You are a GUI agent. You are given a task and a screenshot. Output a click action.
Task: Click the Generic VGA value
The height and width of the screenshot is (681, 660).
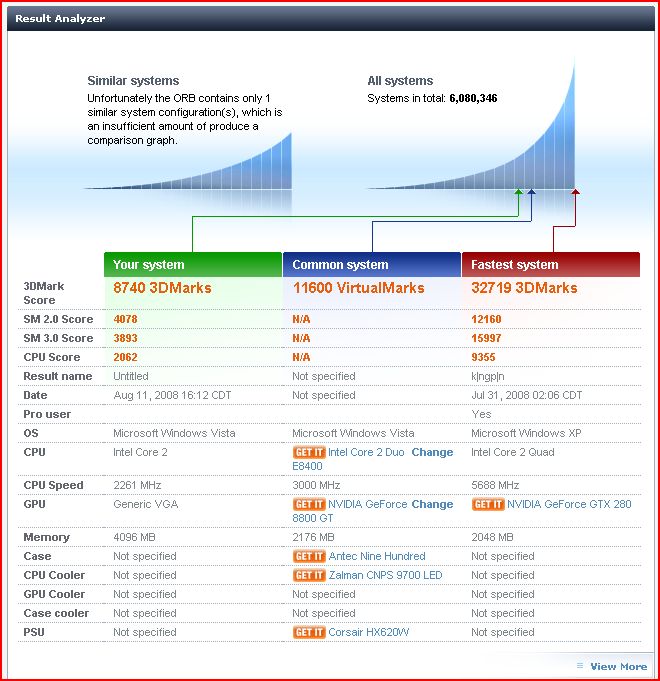click(x=145, y=504)
